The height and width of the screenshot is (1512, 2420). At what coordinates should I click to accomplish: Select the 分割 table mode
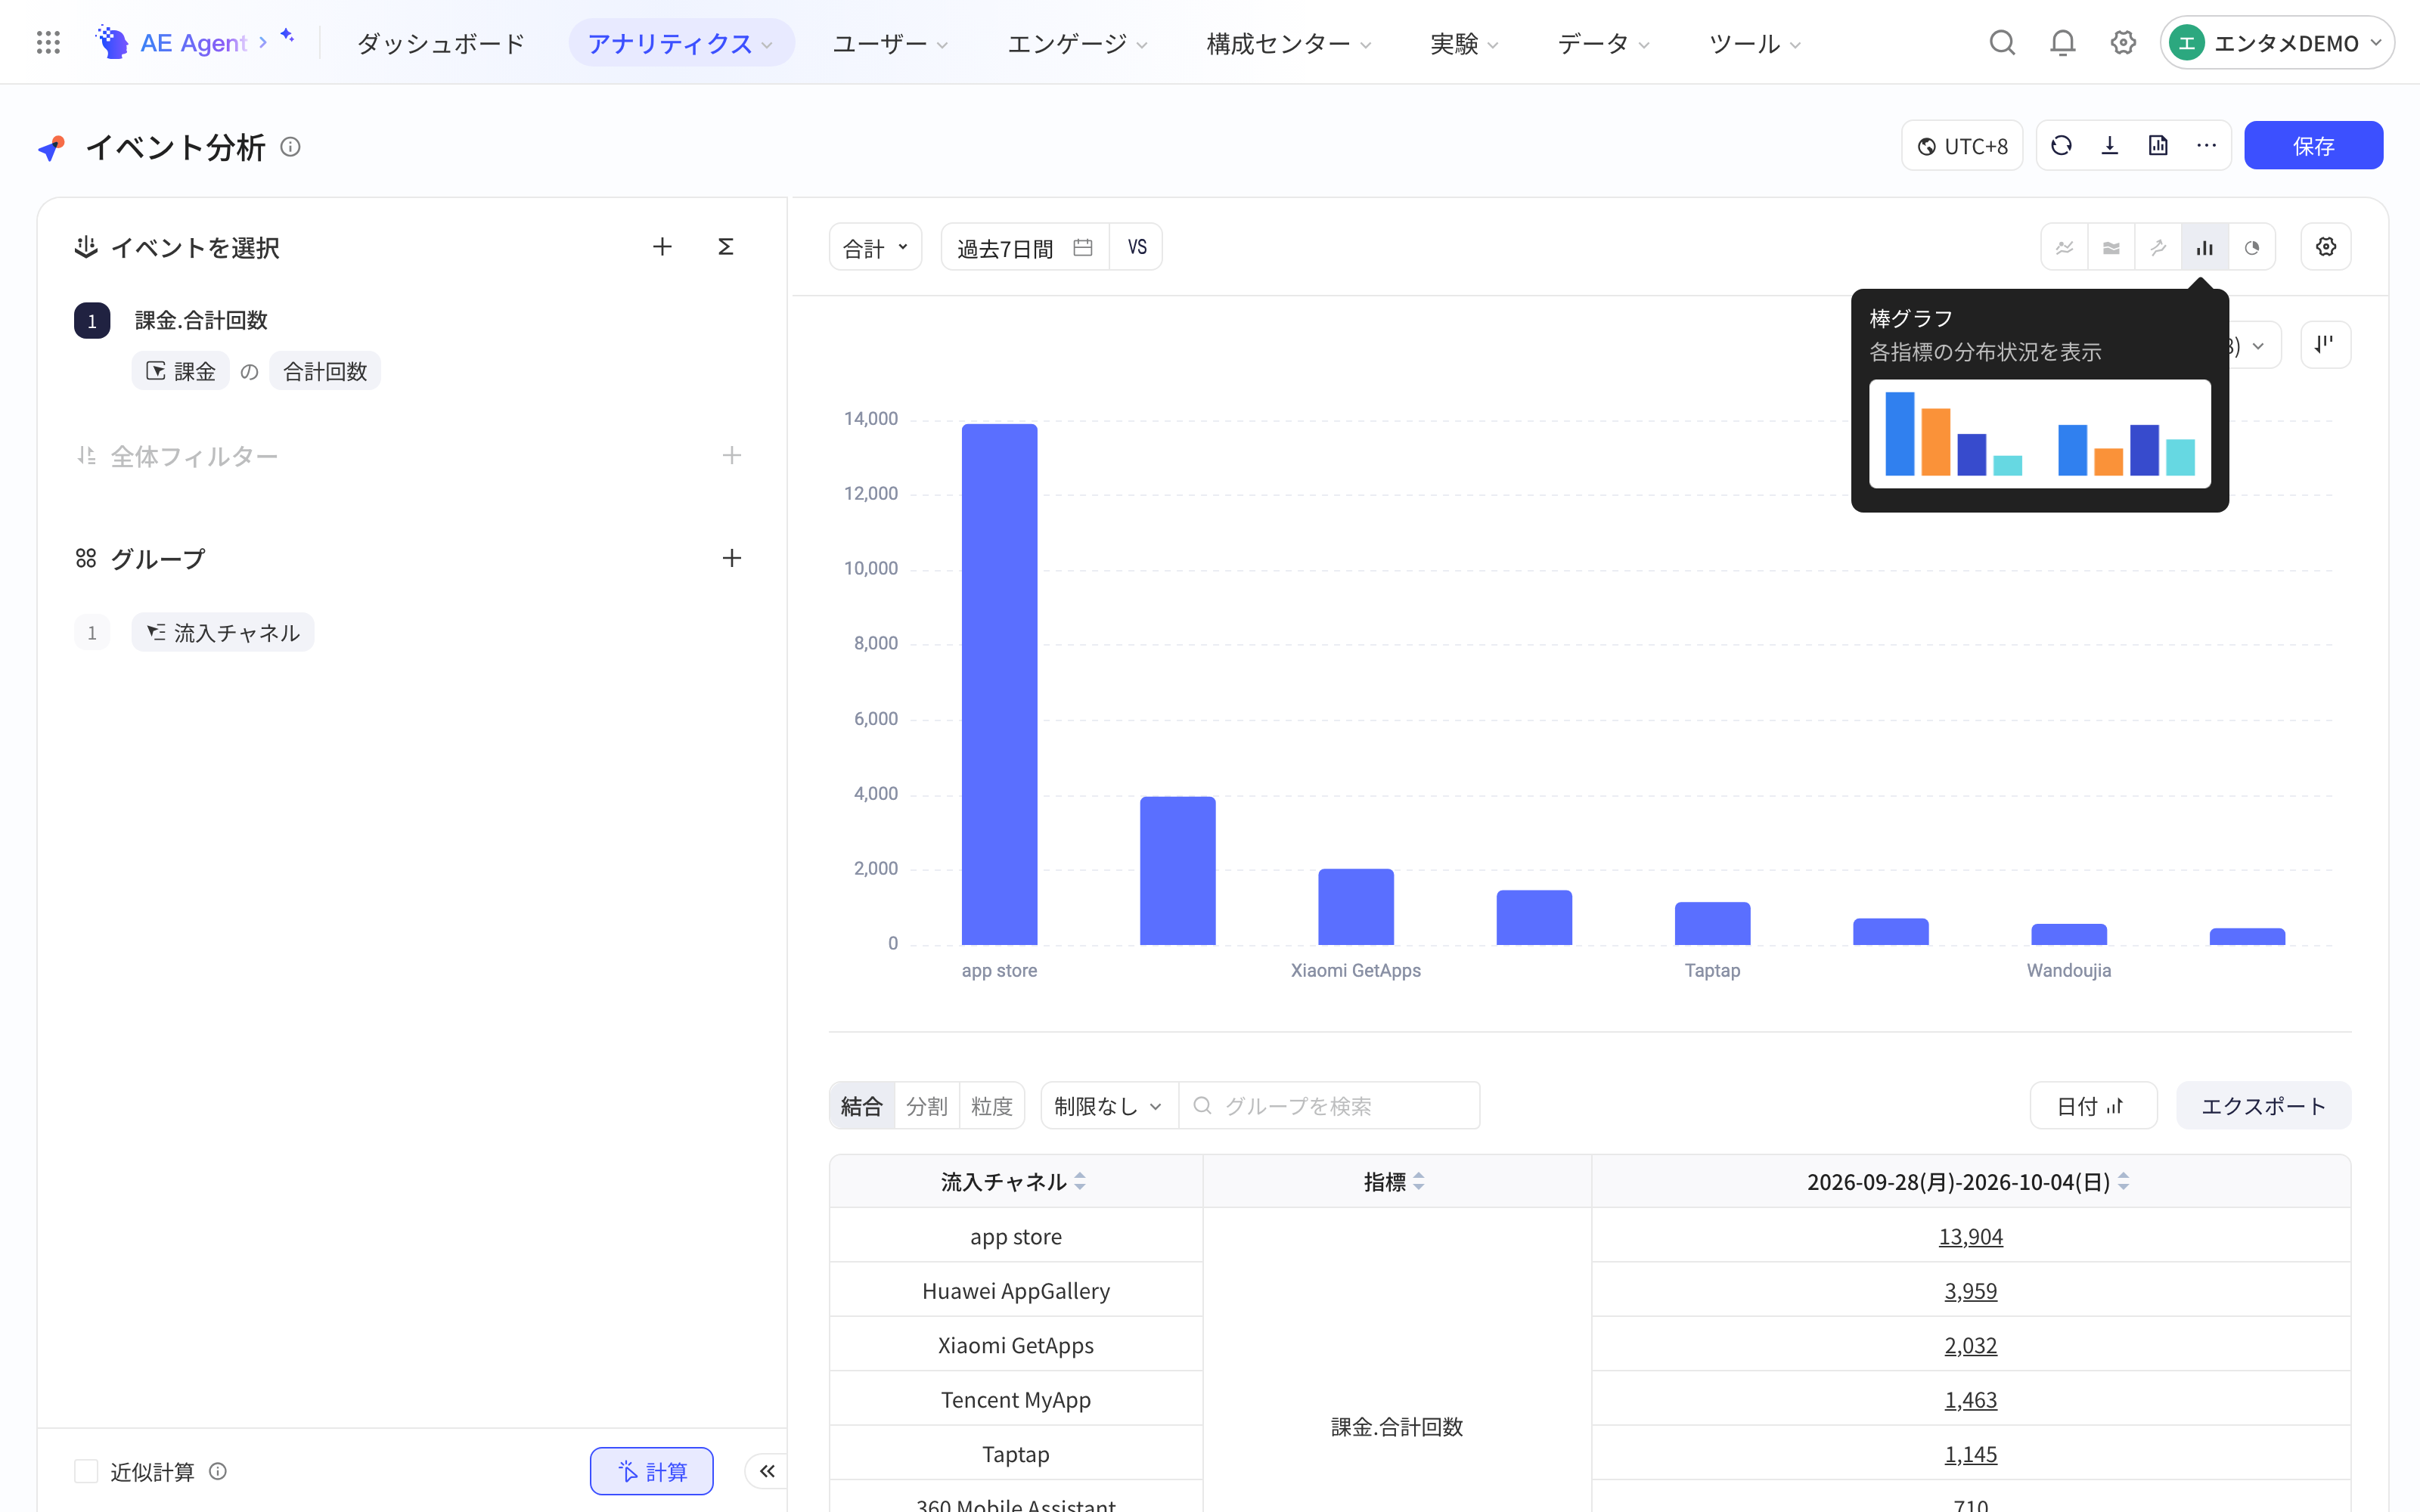click(x=927, y=1106)
